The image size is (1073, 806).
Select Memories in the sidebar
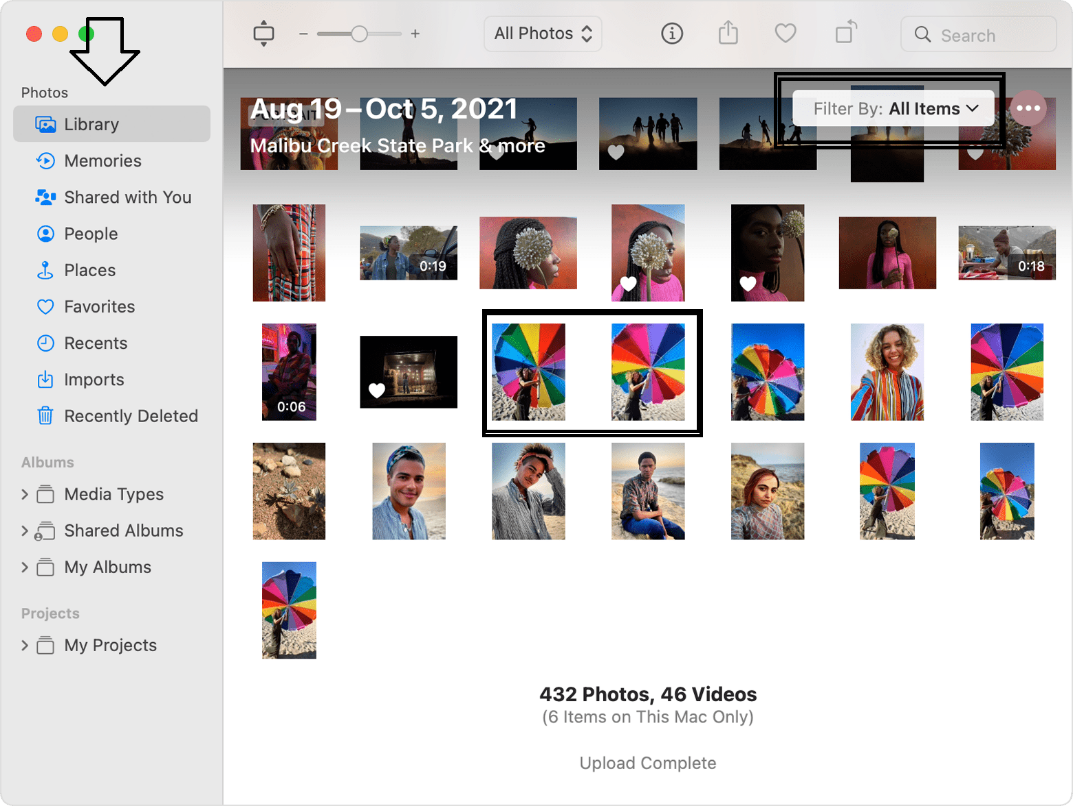100,161
